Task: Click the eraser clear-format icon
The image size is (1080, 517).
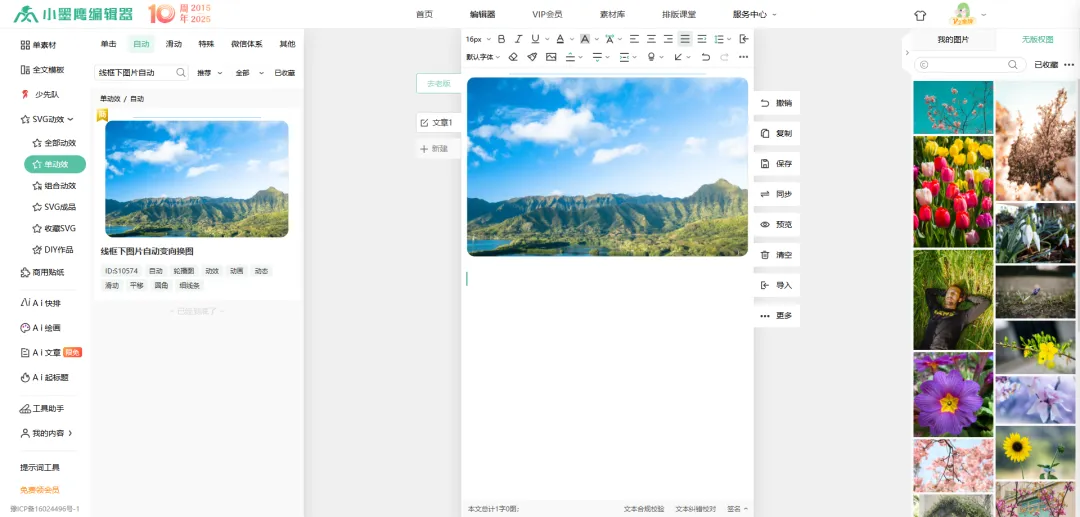Action: 513,57
